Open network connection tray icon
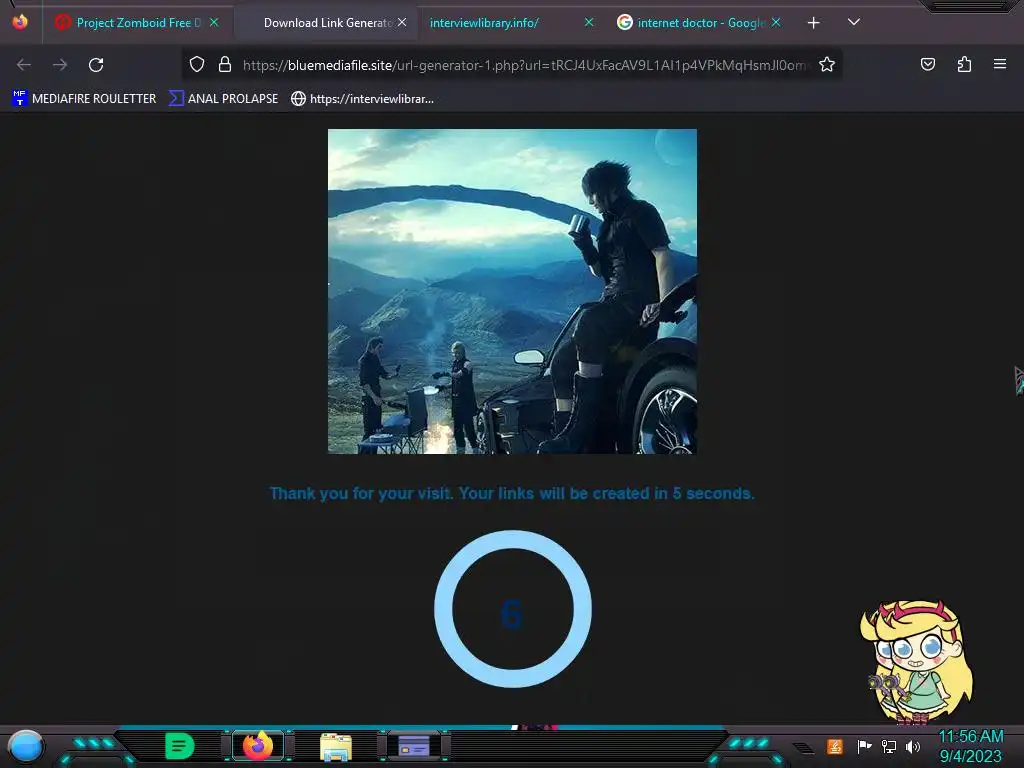Image resolution: width=1024 pixels, height=768 pixels. [889, 746]
